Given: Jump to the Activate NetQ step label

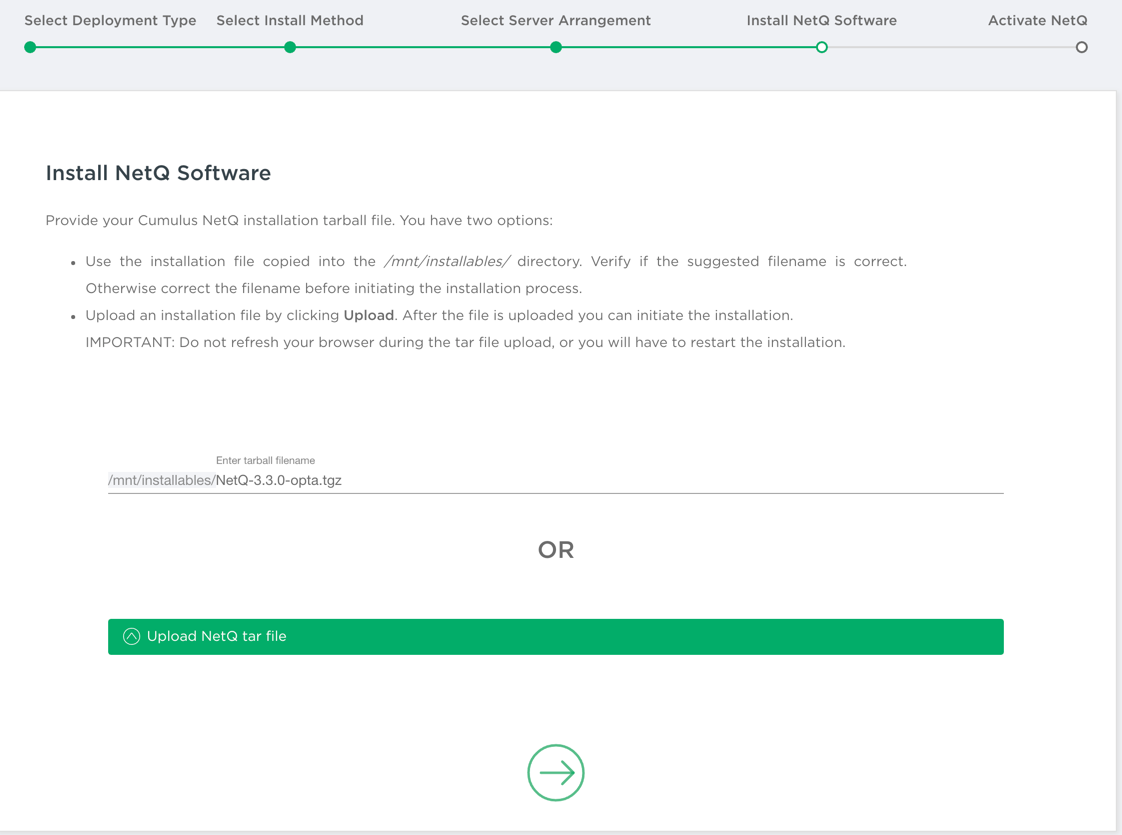Looking at the screenshot, I should tap(1037, 21).
